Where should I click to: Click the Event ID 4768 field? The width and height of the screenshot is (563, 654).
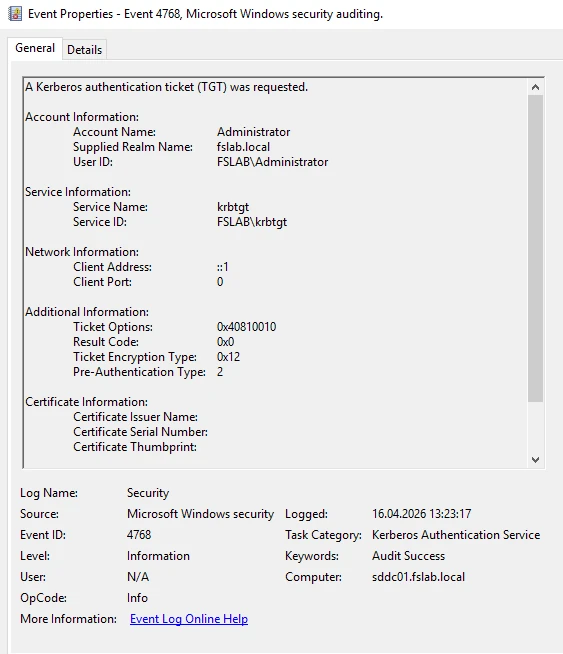pyautogui.click(x=139, y=535)
